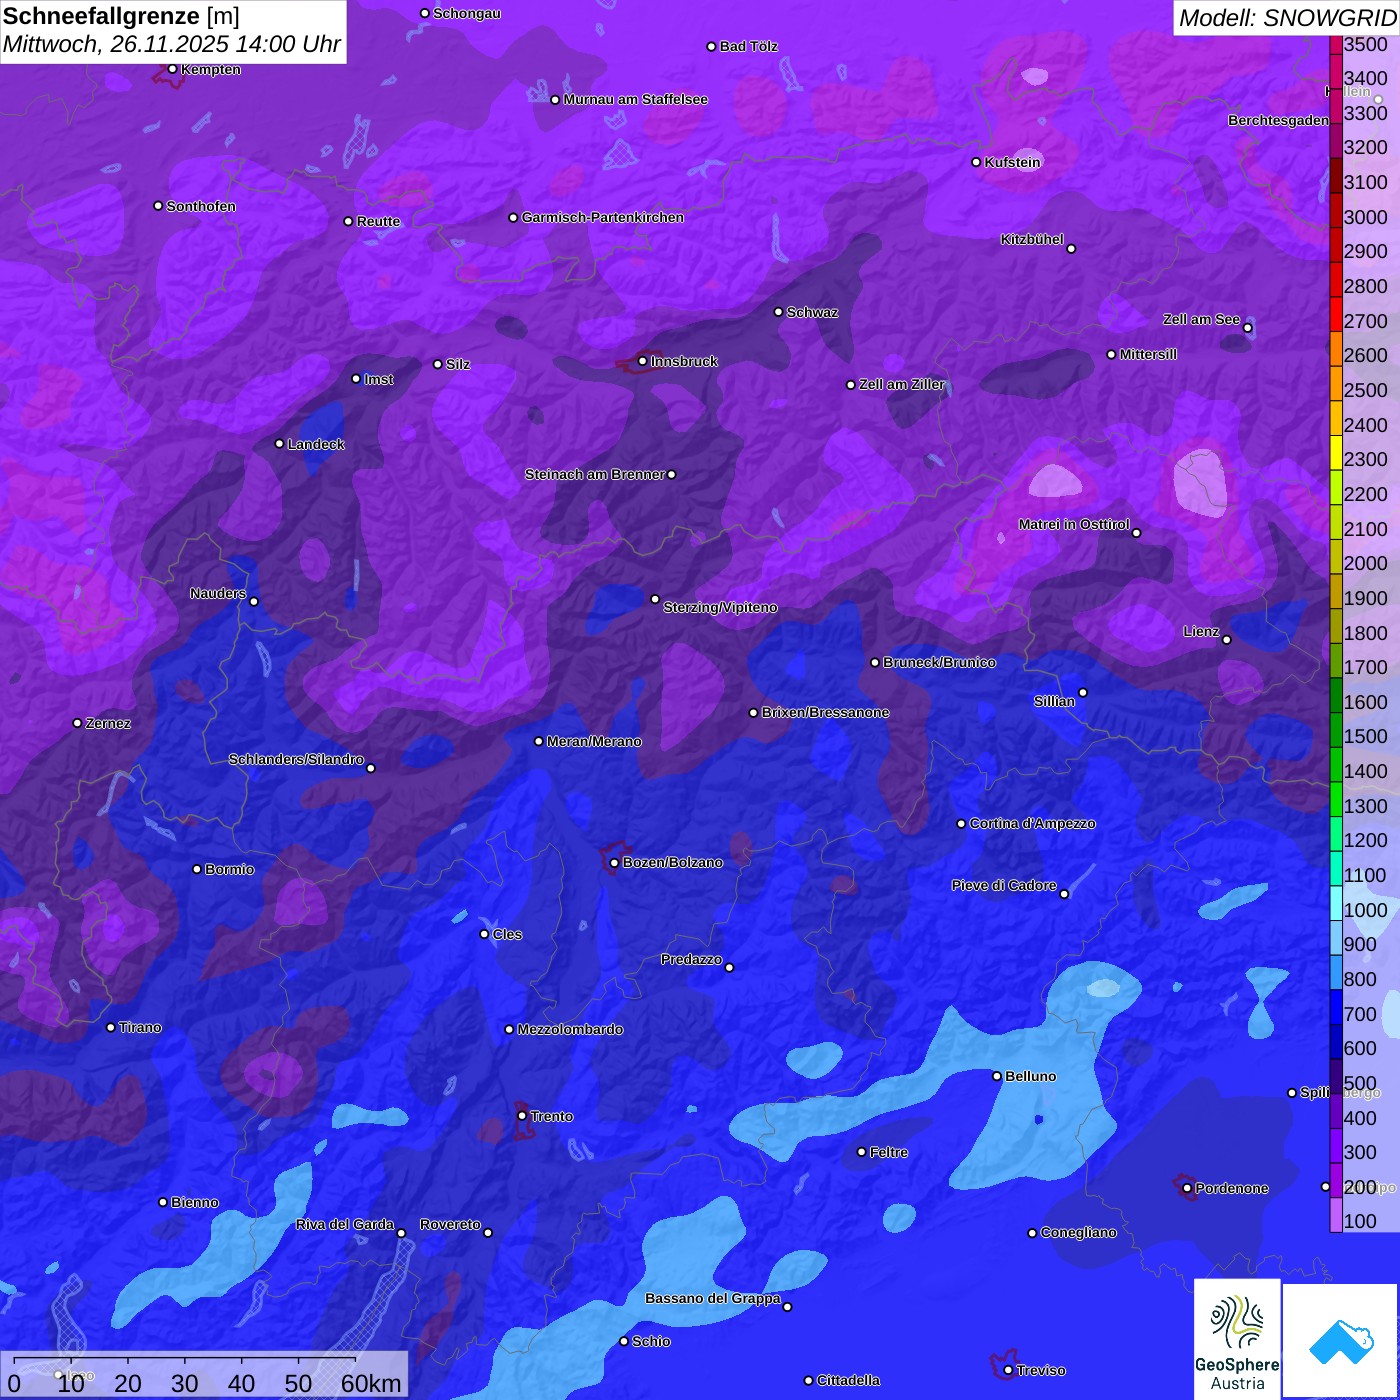The width and height of the screenshot is (1400, 1400).
Task: Click the Trento city marker
Action: (x=522, y=1116)
